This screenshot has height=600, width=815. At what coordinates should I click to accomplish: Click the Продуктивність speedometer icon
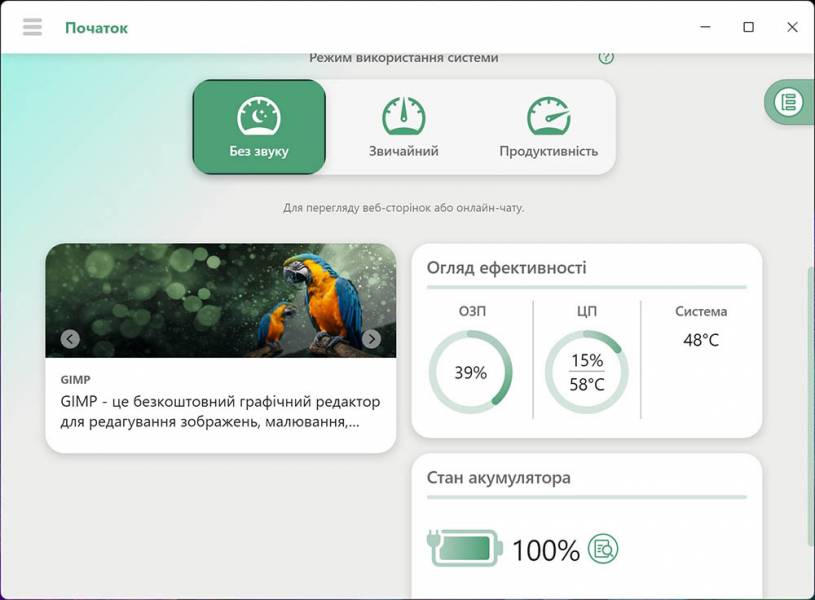click(x=548, y=117)
